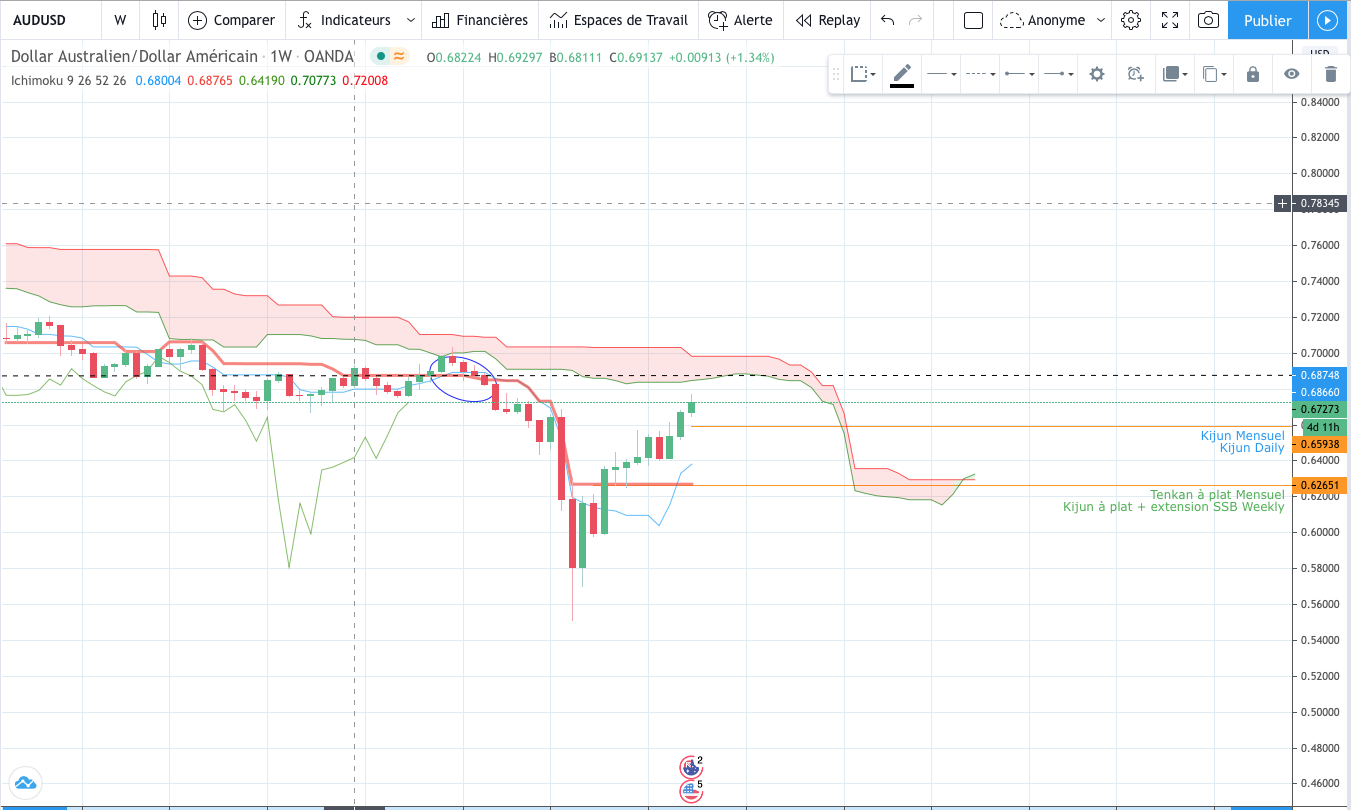Click the plus icon beside 0.78345

click(x=1284, y=204)
